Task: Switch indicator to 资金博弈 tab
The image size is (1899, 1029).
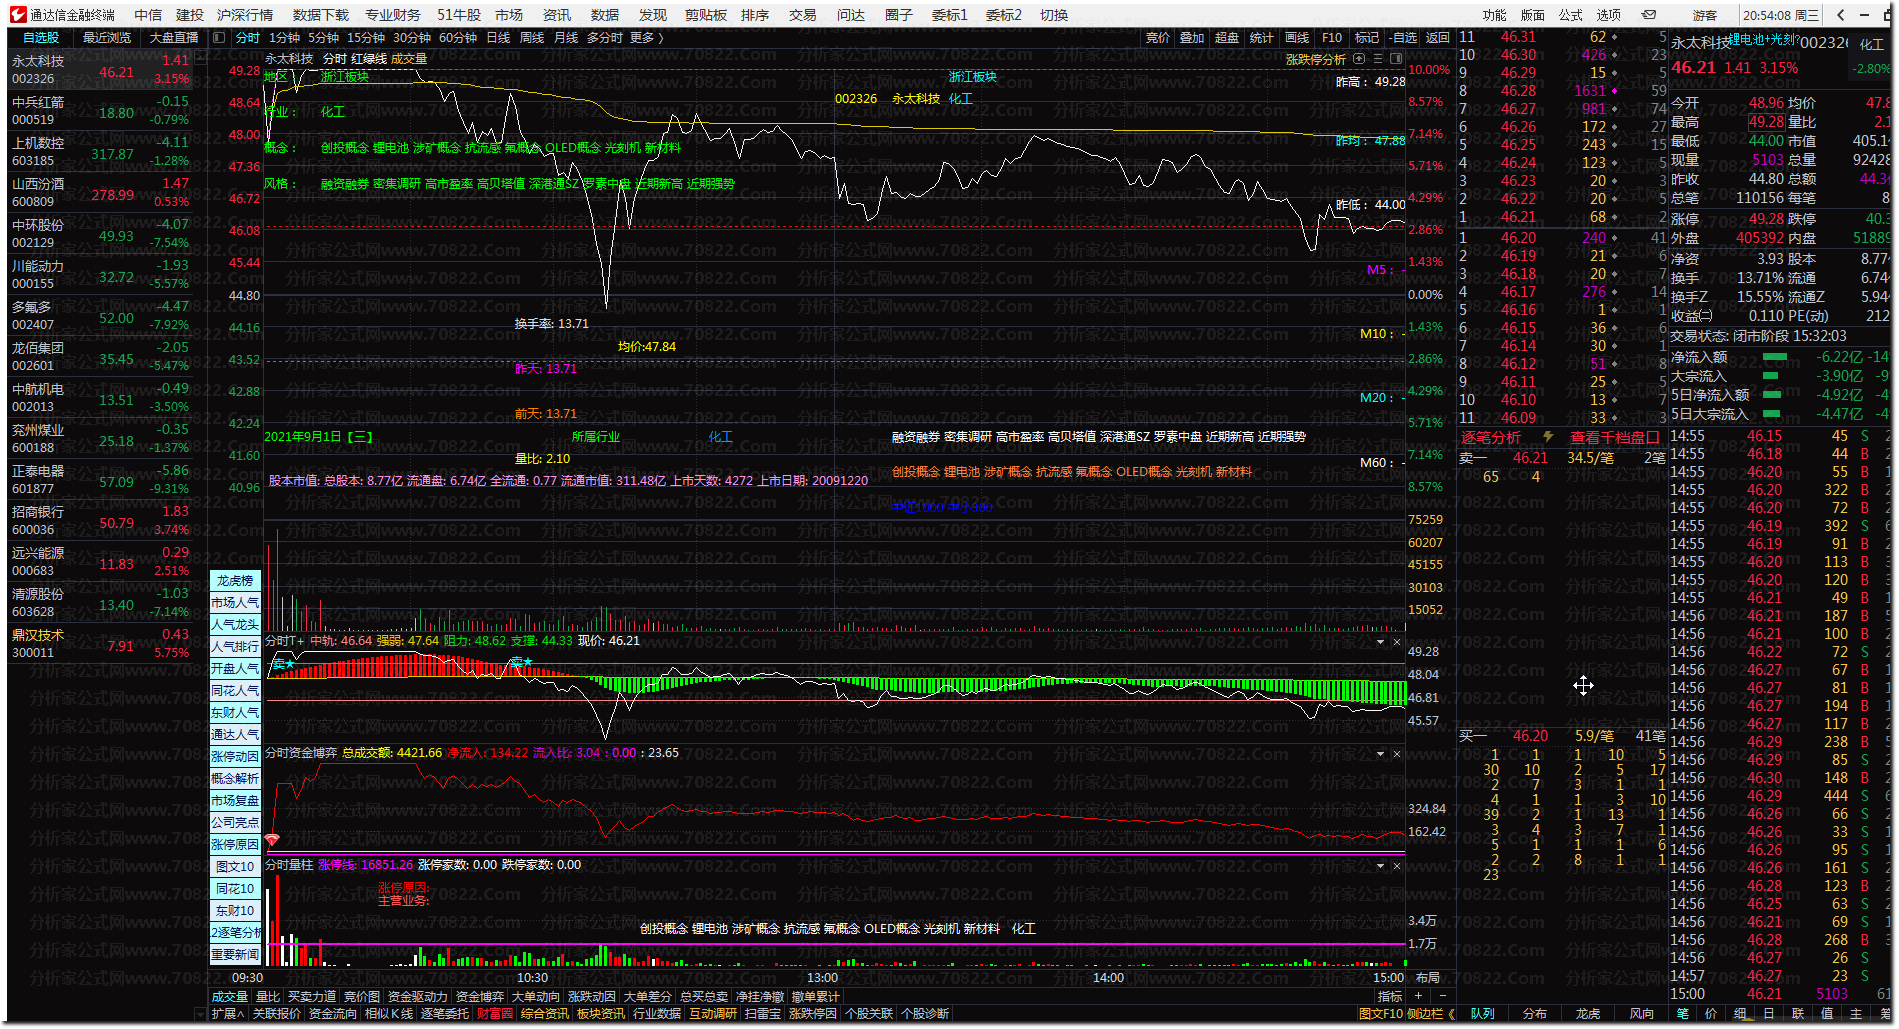Action: [480, 997]
